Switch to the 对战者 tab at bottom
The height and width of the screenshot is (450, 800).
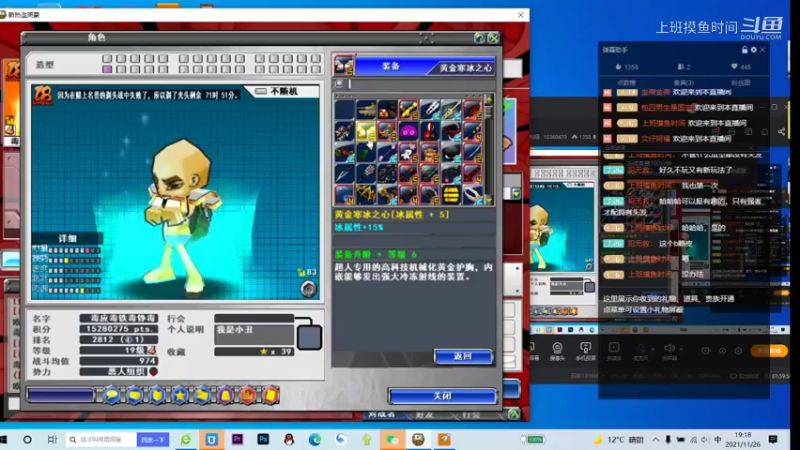tap(382, 415)
